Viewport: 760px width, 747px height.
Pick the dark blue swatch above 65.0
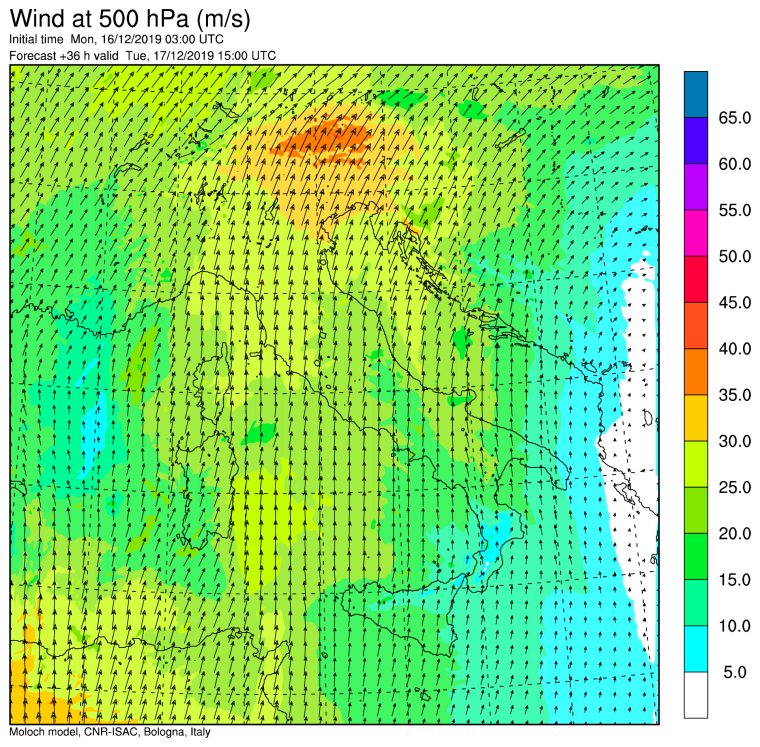click(696, 95)
